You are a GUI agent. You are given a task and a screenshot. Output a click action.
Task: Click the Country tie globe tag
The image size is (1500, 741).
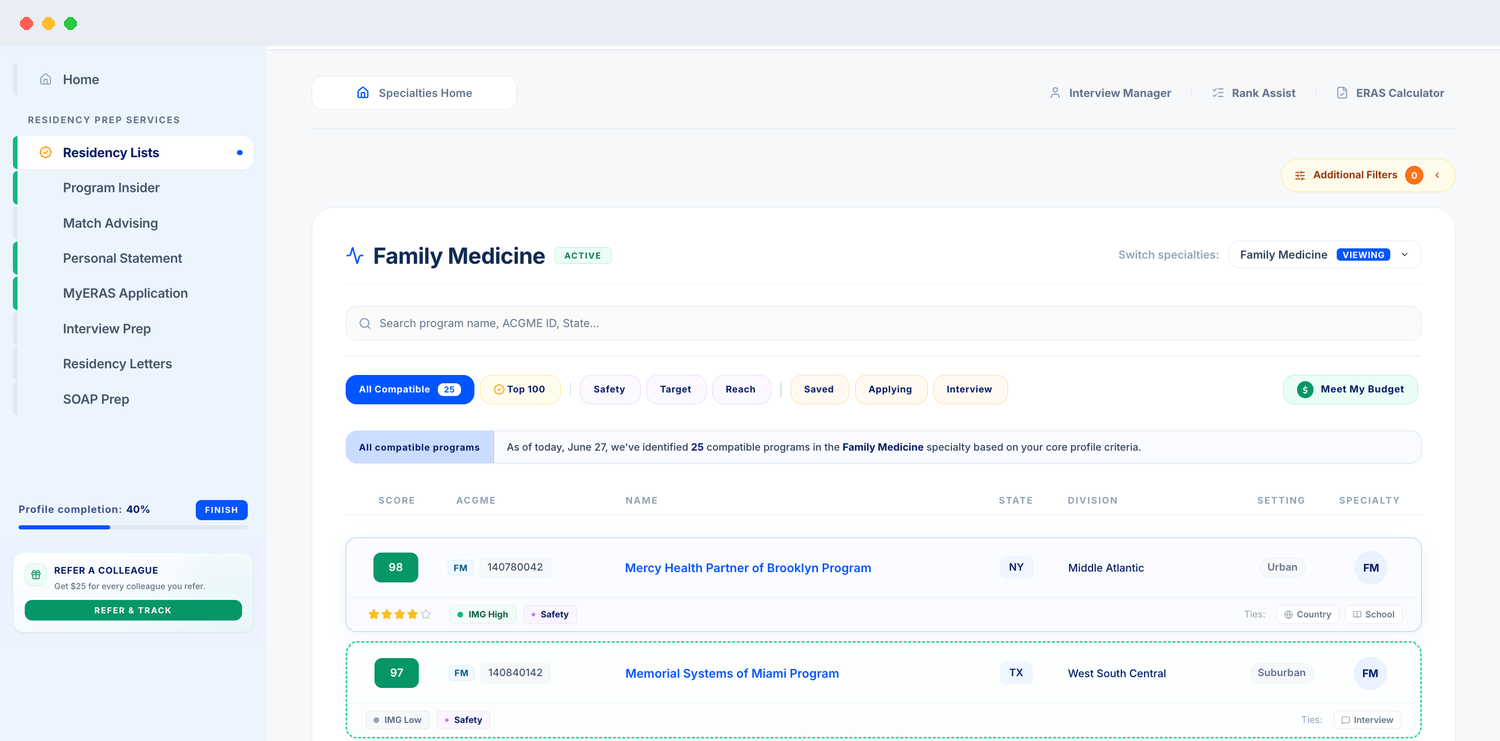click(1307, 614)
